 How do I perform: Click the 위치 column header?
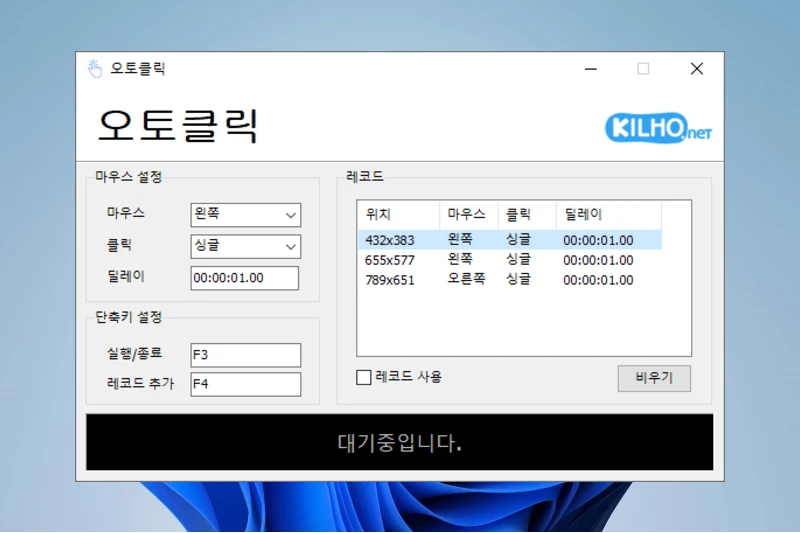coord(398,215)
